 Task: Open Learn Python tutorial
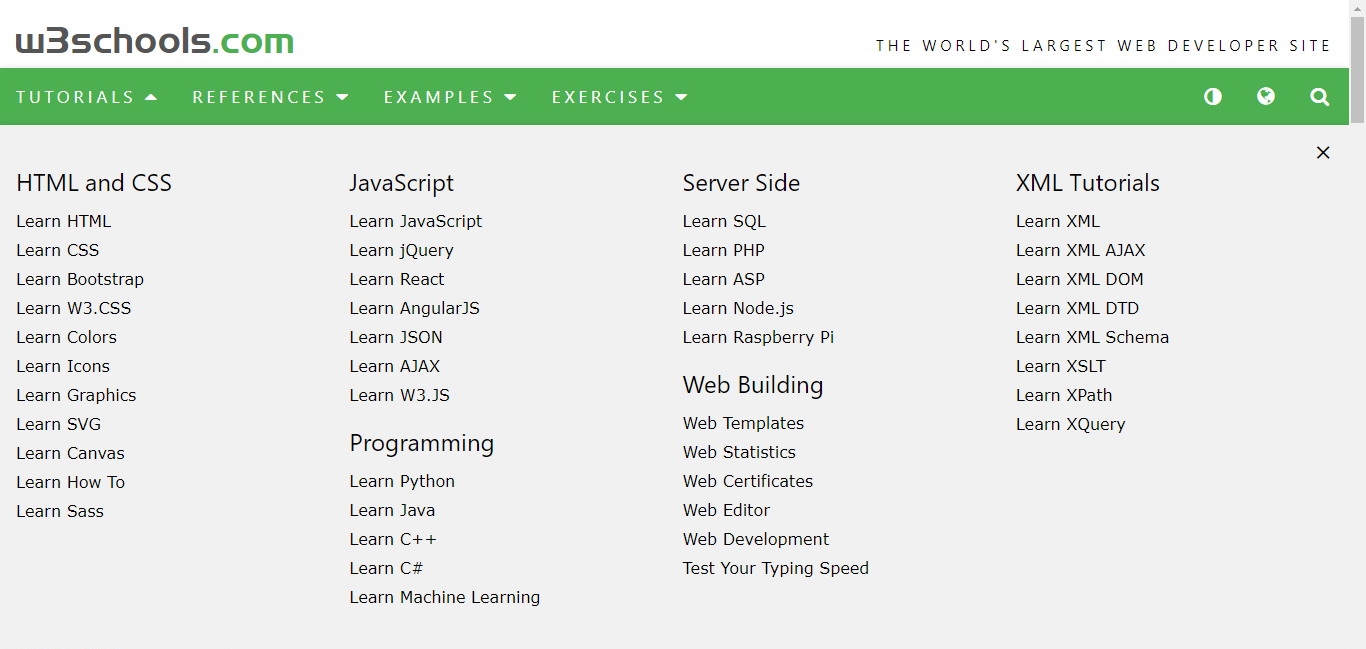(402, 481)
